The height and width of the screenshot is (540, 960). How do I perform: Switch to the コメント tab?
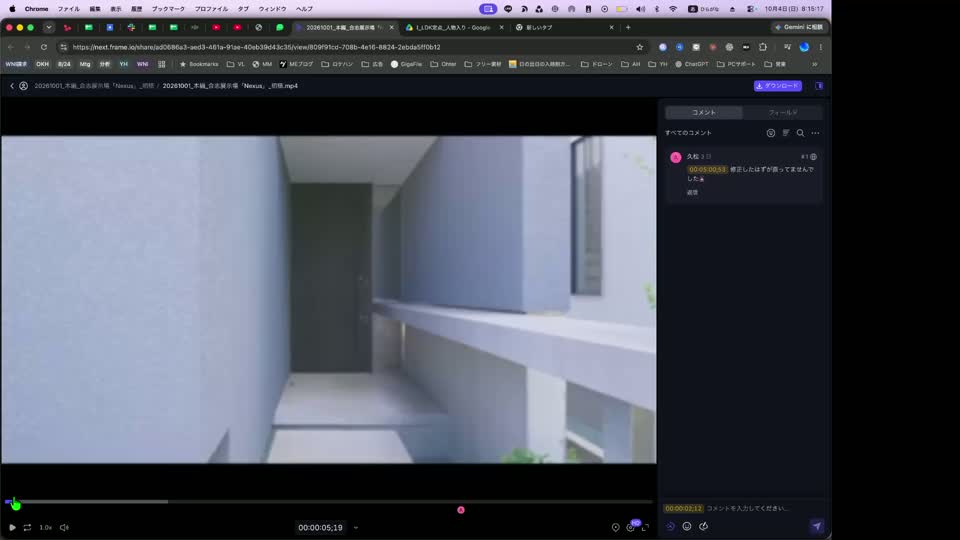(704, 113)
